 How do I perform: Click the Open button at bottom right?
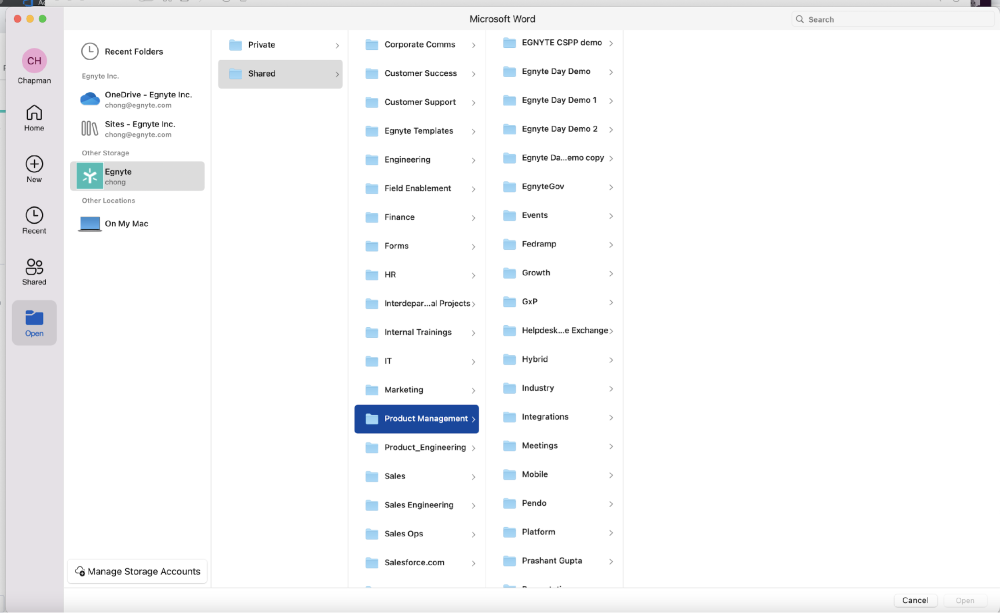pos(965,600)
